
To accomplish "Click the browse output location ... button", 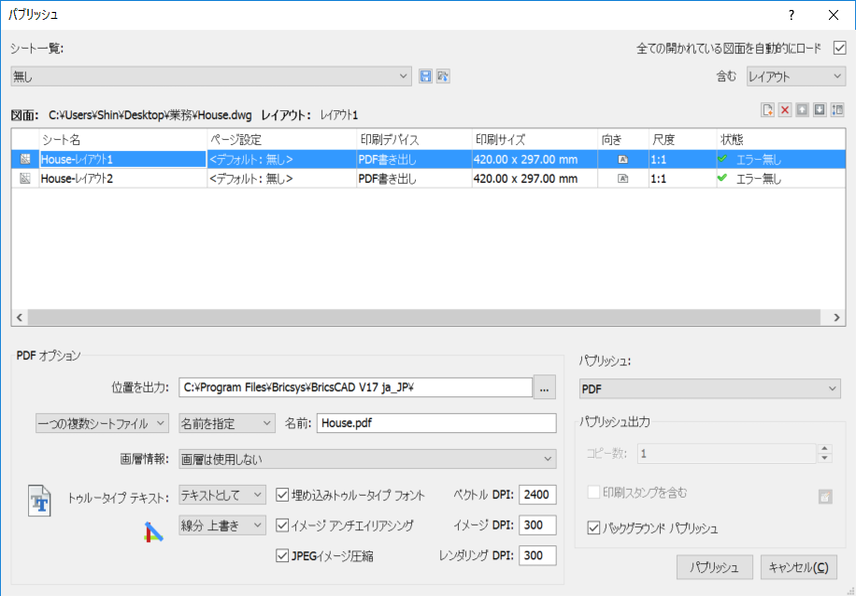I will point(544,388).
